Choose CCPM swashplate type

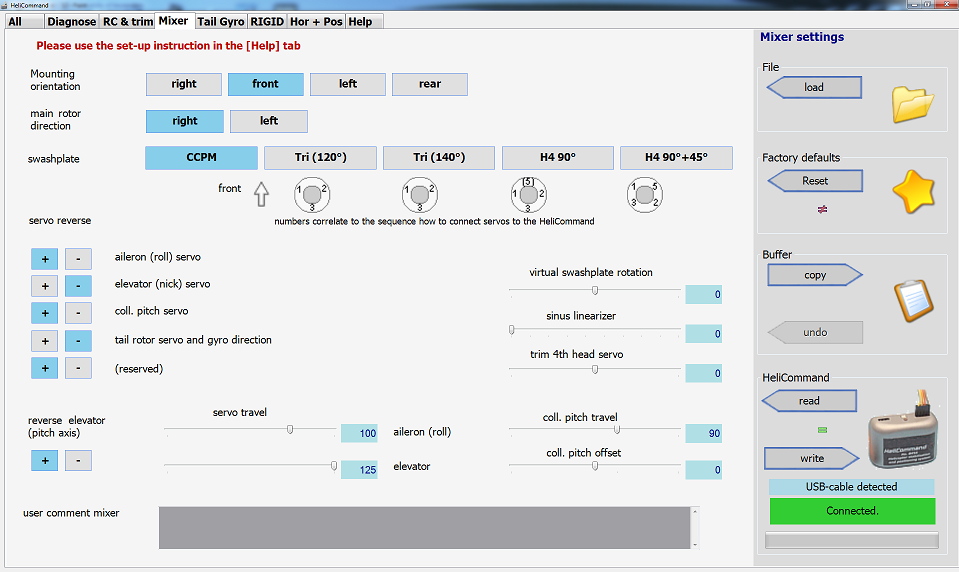coord(201,158)
